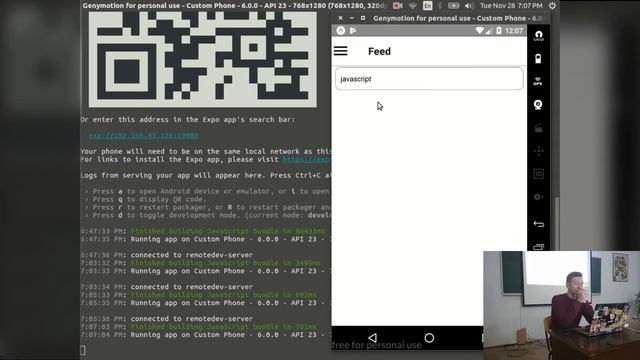The image size is (640, 360).
Task: Open Genymotion webcam camera widget
Action: [x=538, y=105]
